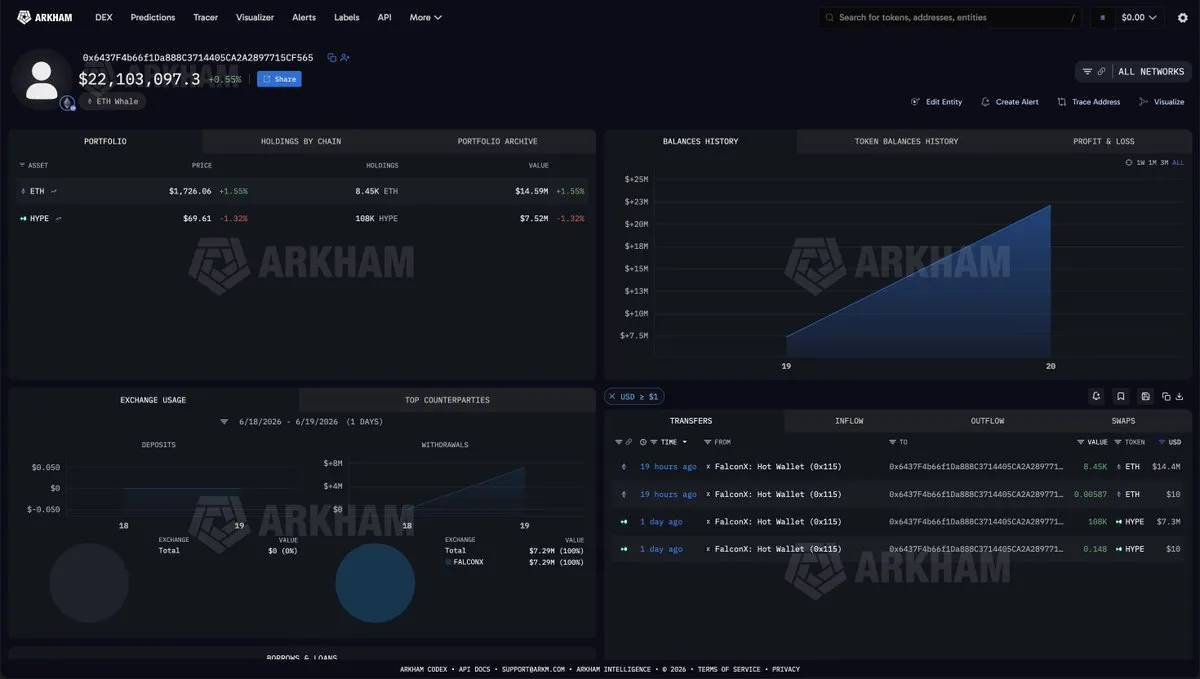Click the filter icon next to the Value column

point(1080,441)
